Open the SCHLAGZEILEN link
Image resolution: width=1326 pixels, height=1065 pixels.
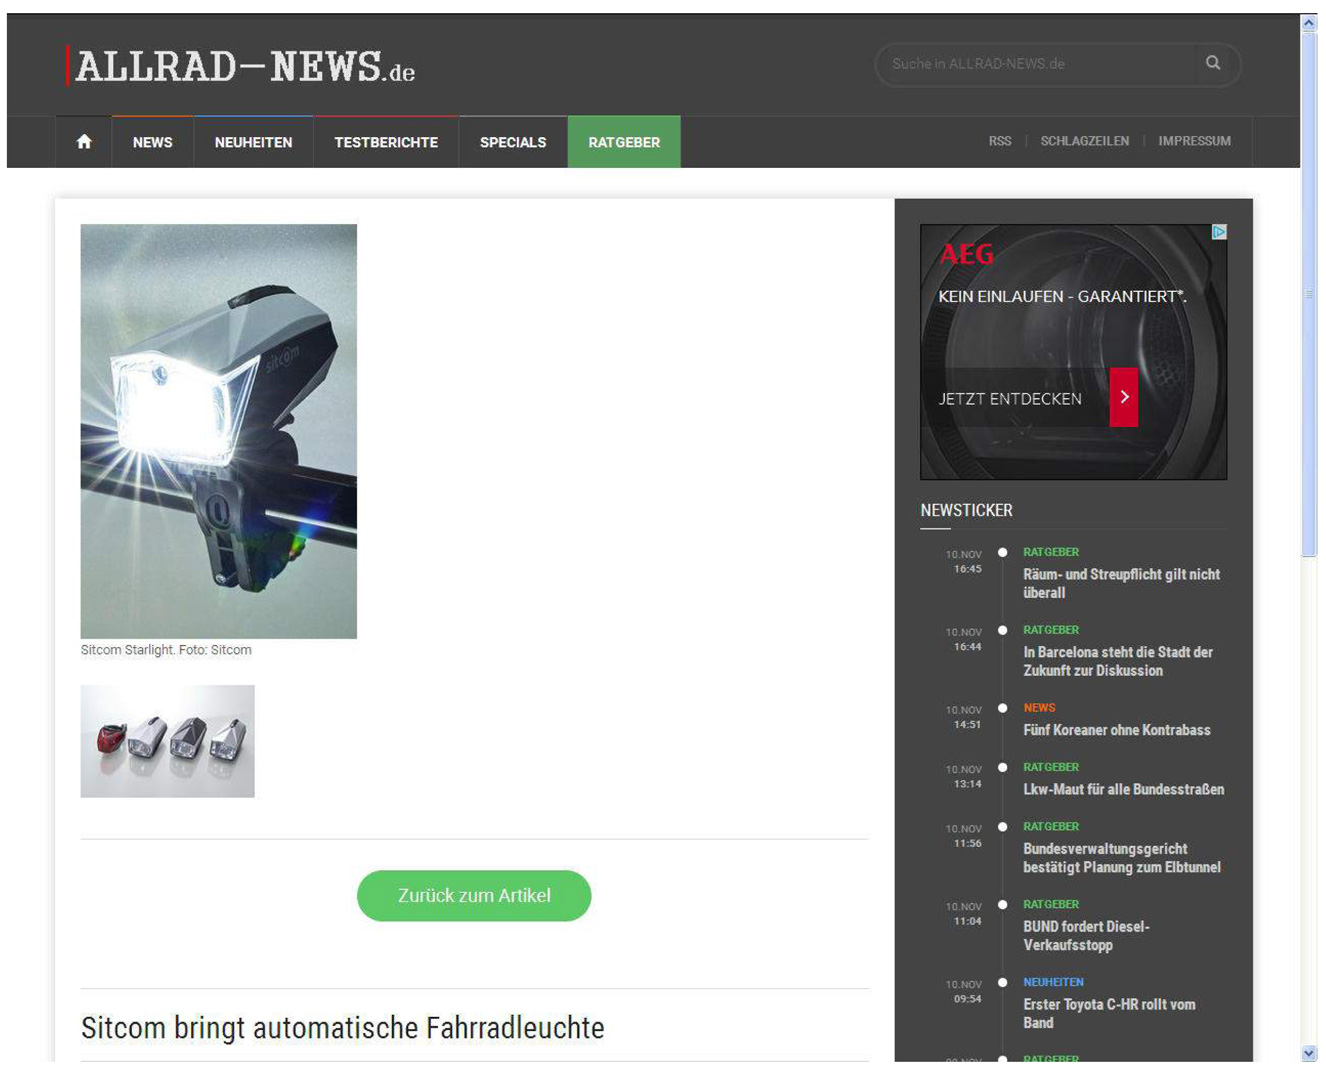pyautogui.click(x=1085, y=141)
